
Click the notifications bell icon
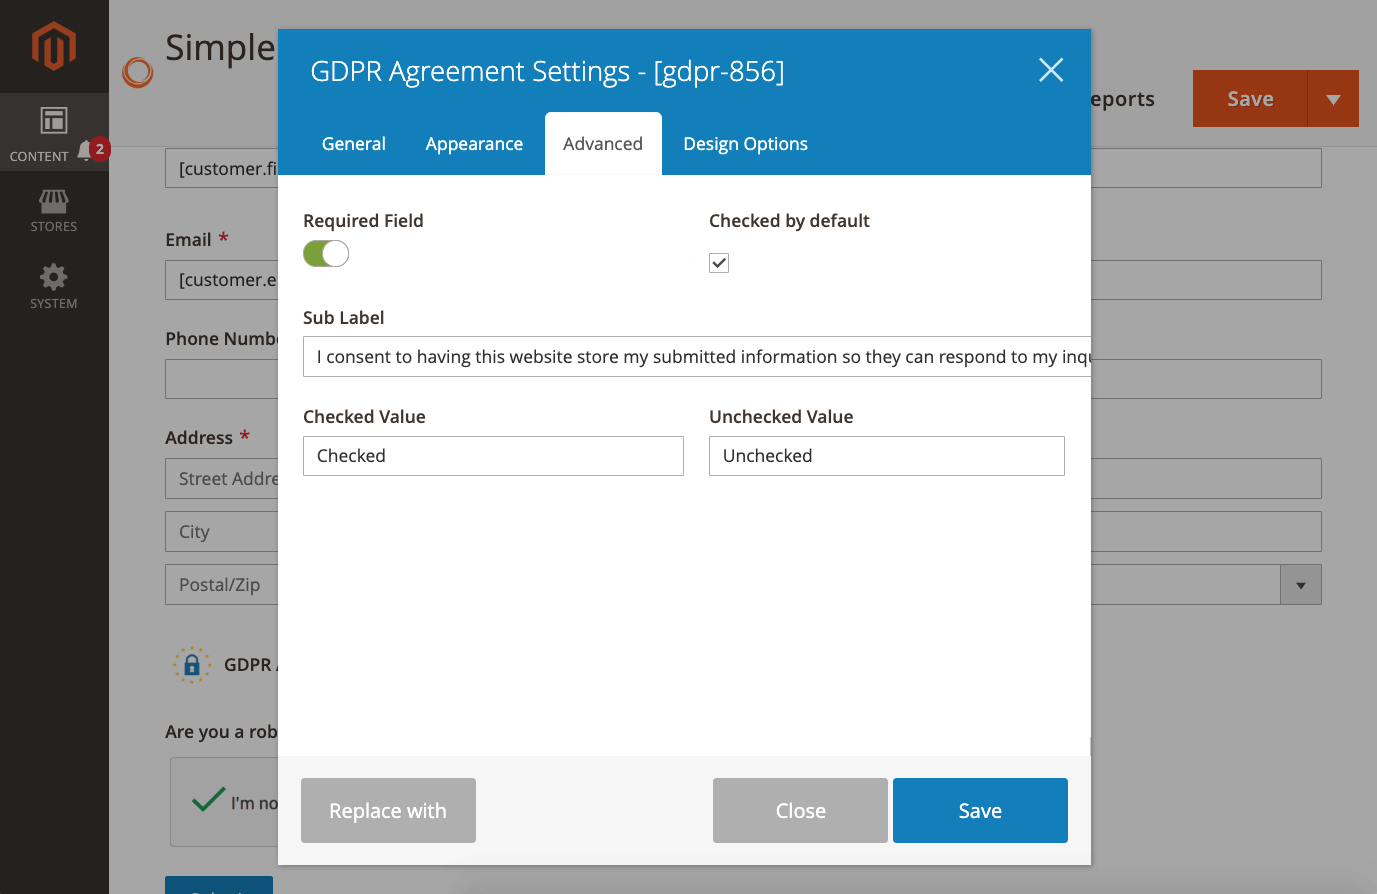86,150
